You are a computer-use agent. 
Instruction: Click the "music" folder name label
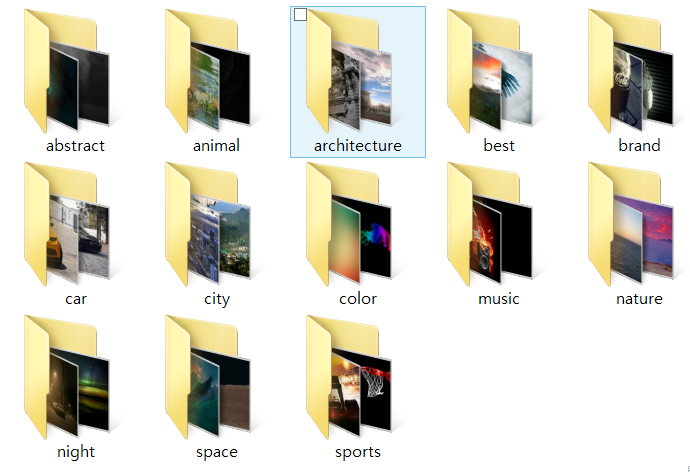pyautogui.click(x=498, y=299)
